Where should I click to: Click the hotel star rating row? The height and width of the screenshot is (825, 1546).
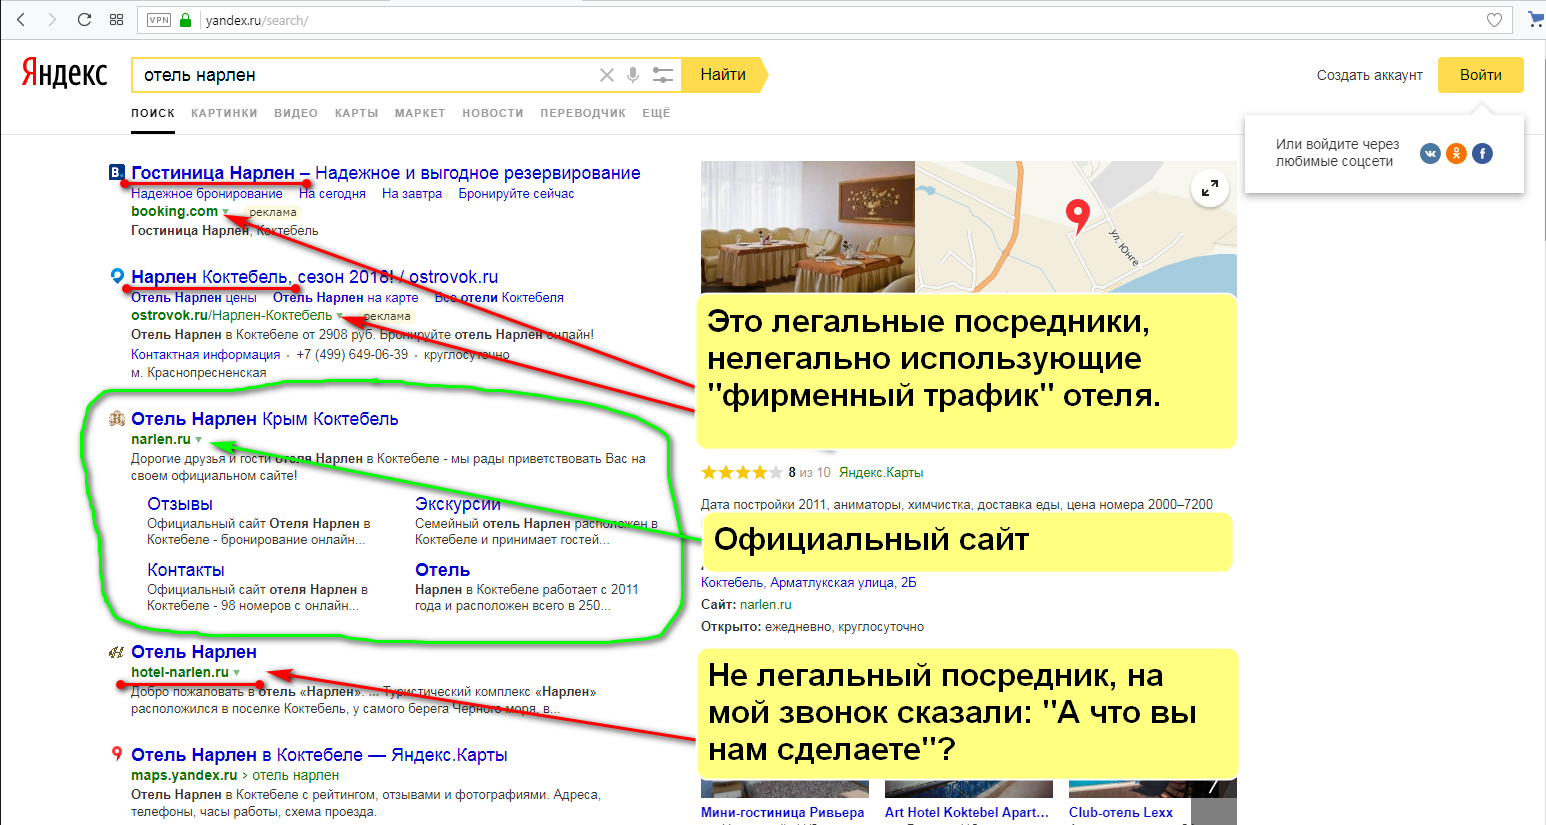(x=742, y=472)
